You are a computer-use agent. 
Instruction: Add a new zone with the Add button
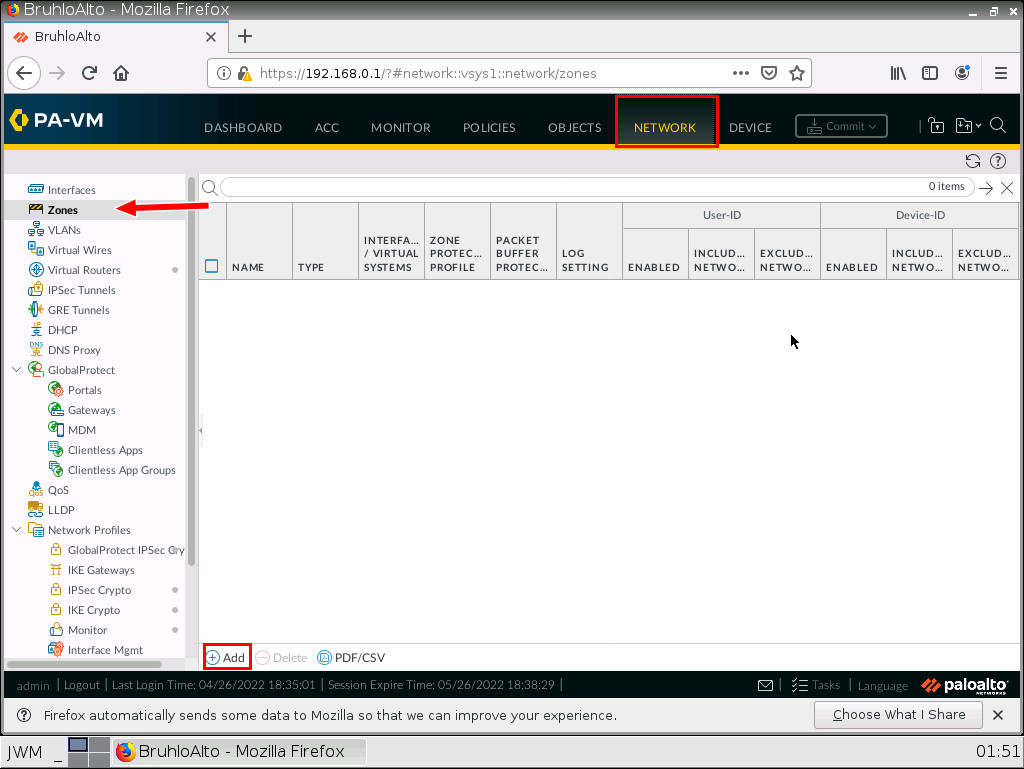227,657
